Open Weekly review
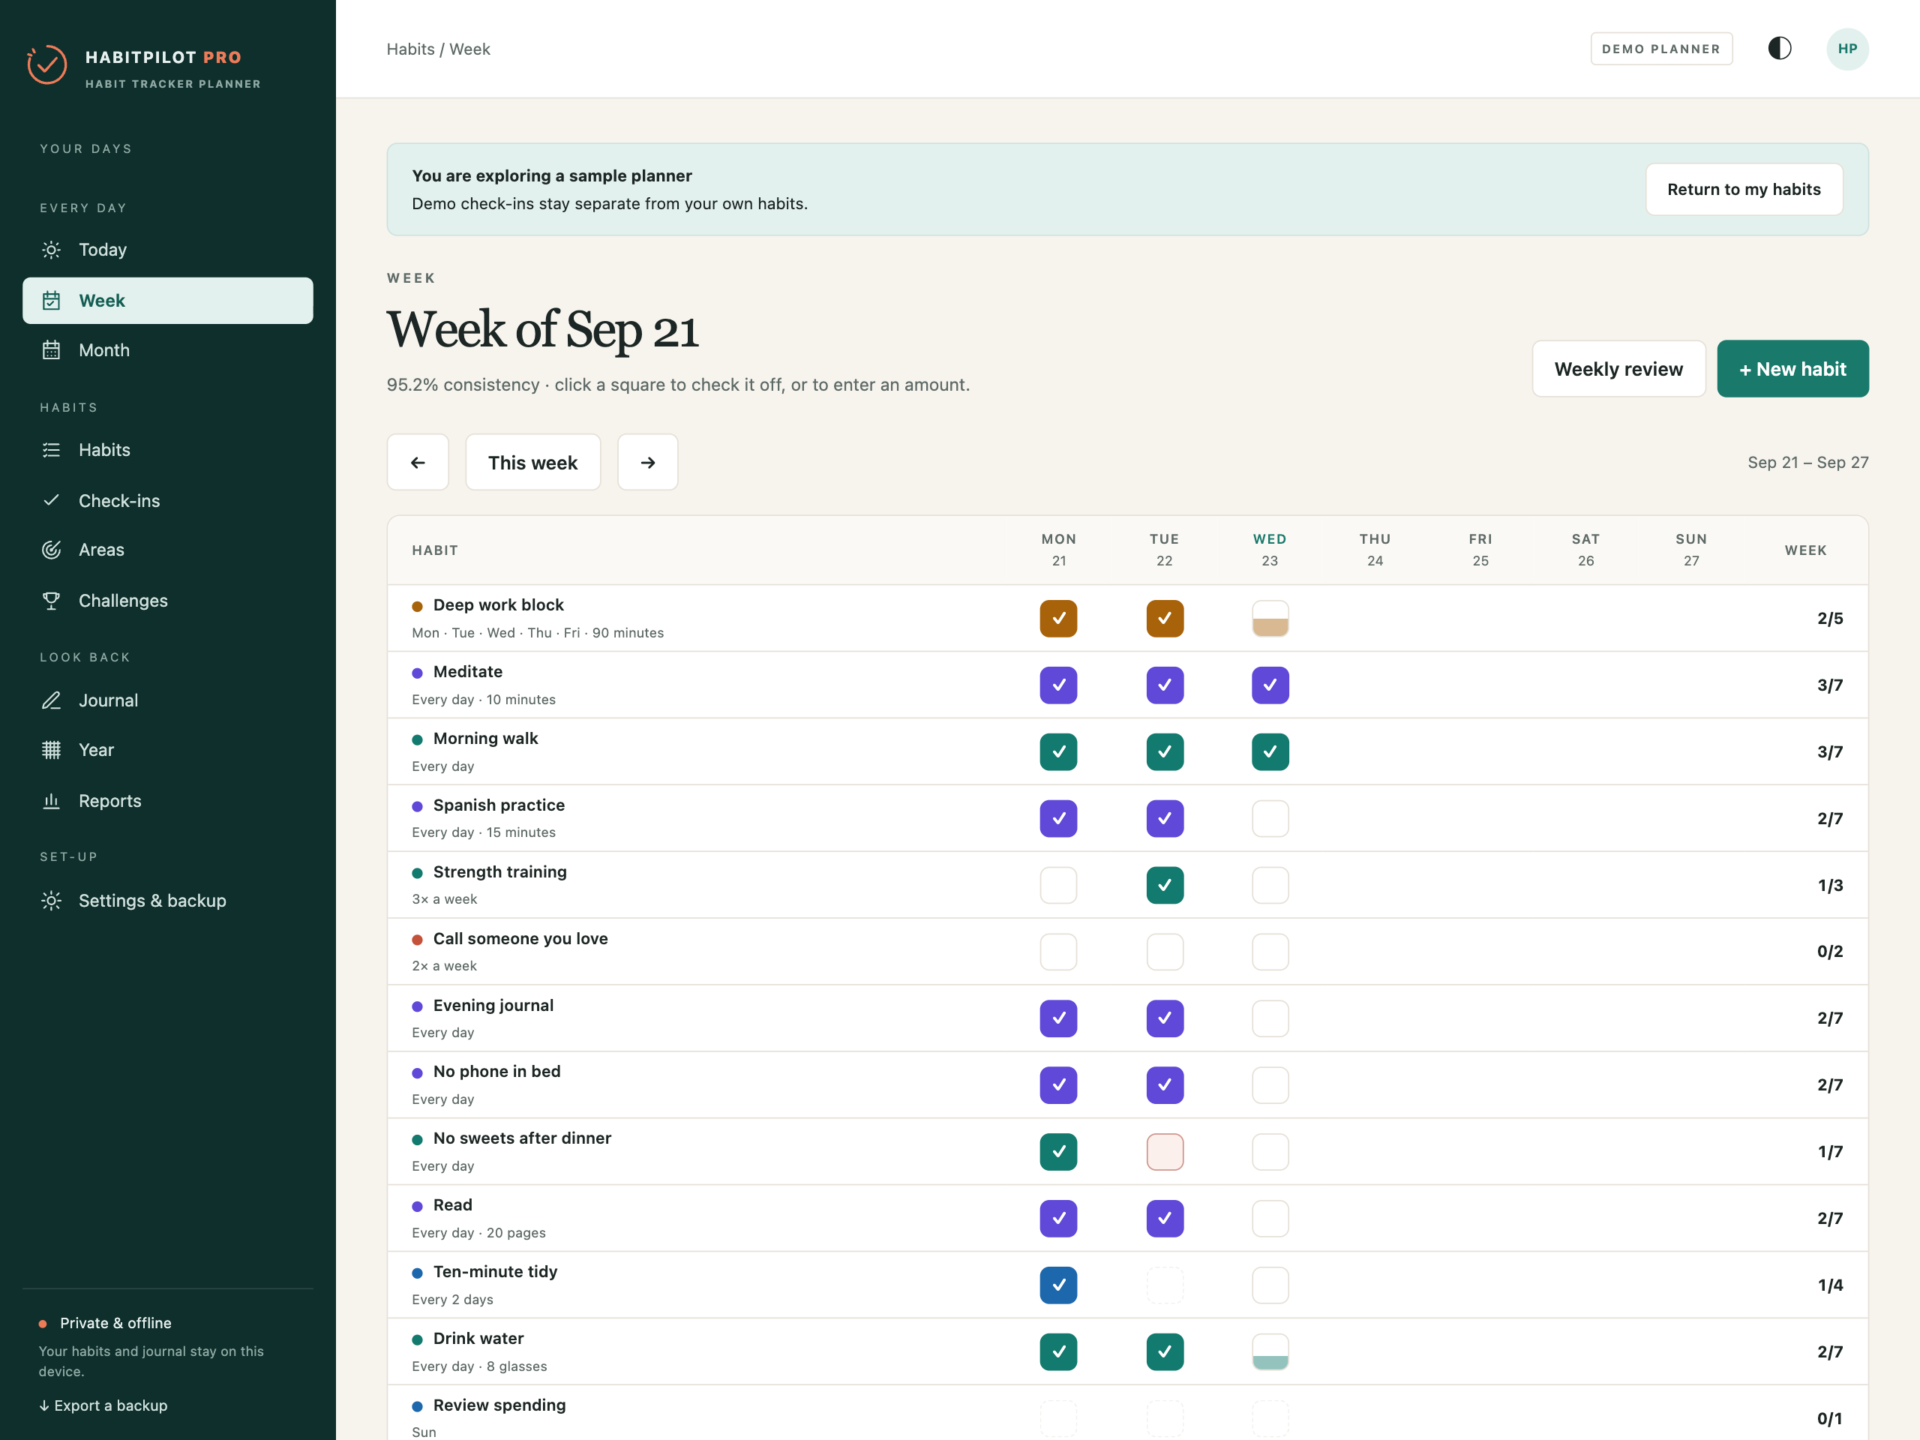Viewport: 1920px width, 1440px height. tap(1618, 369)
